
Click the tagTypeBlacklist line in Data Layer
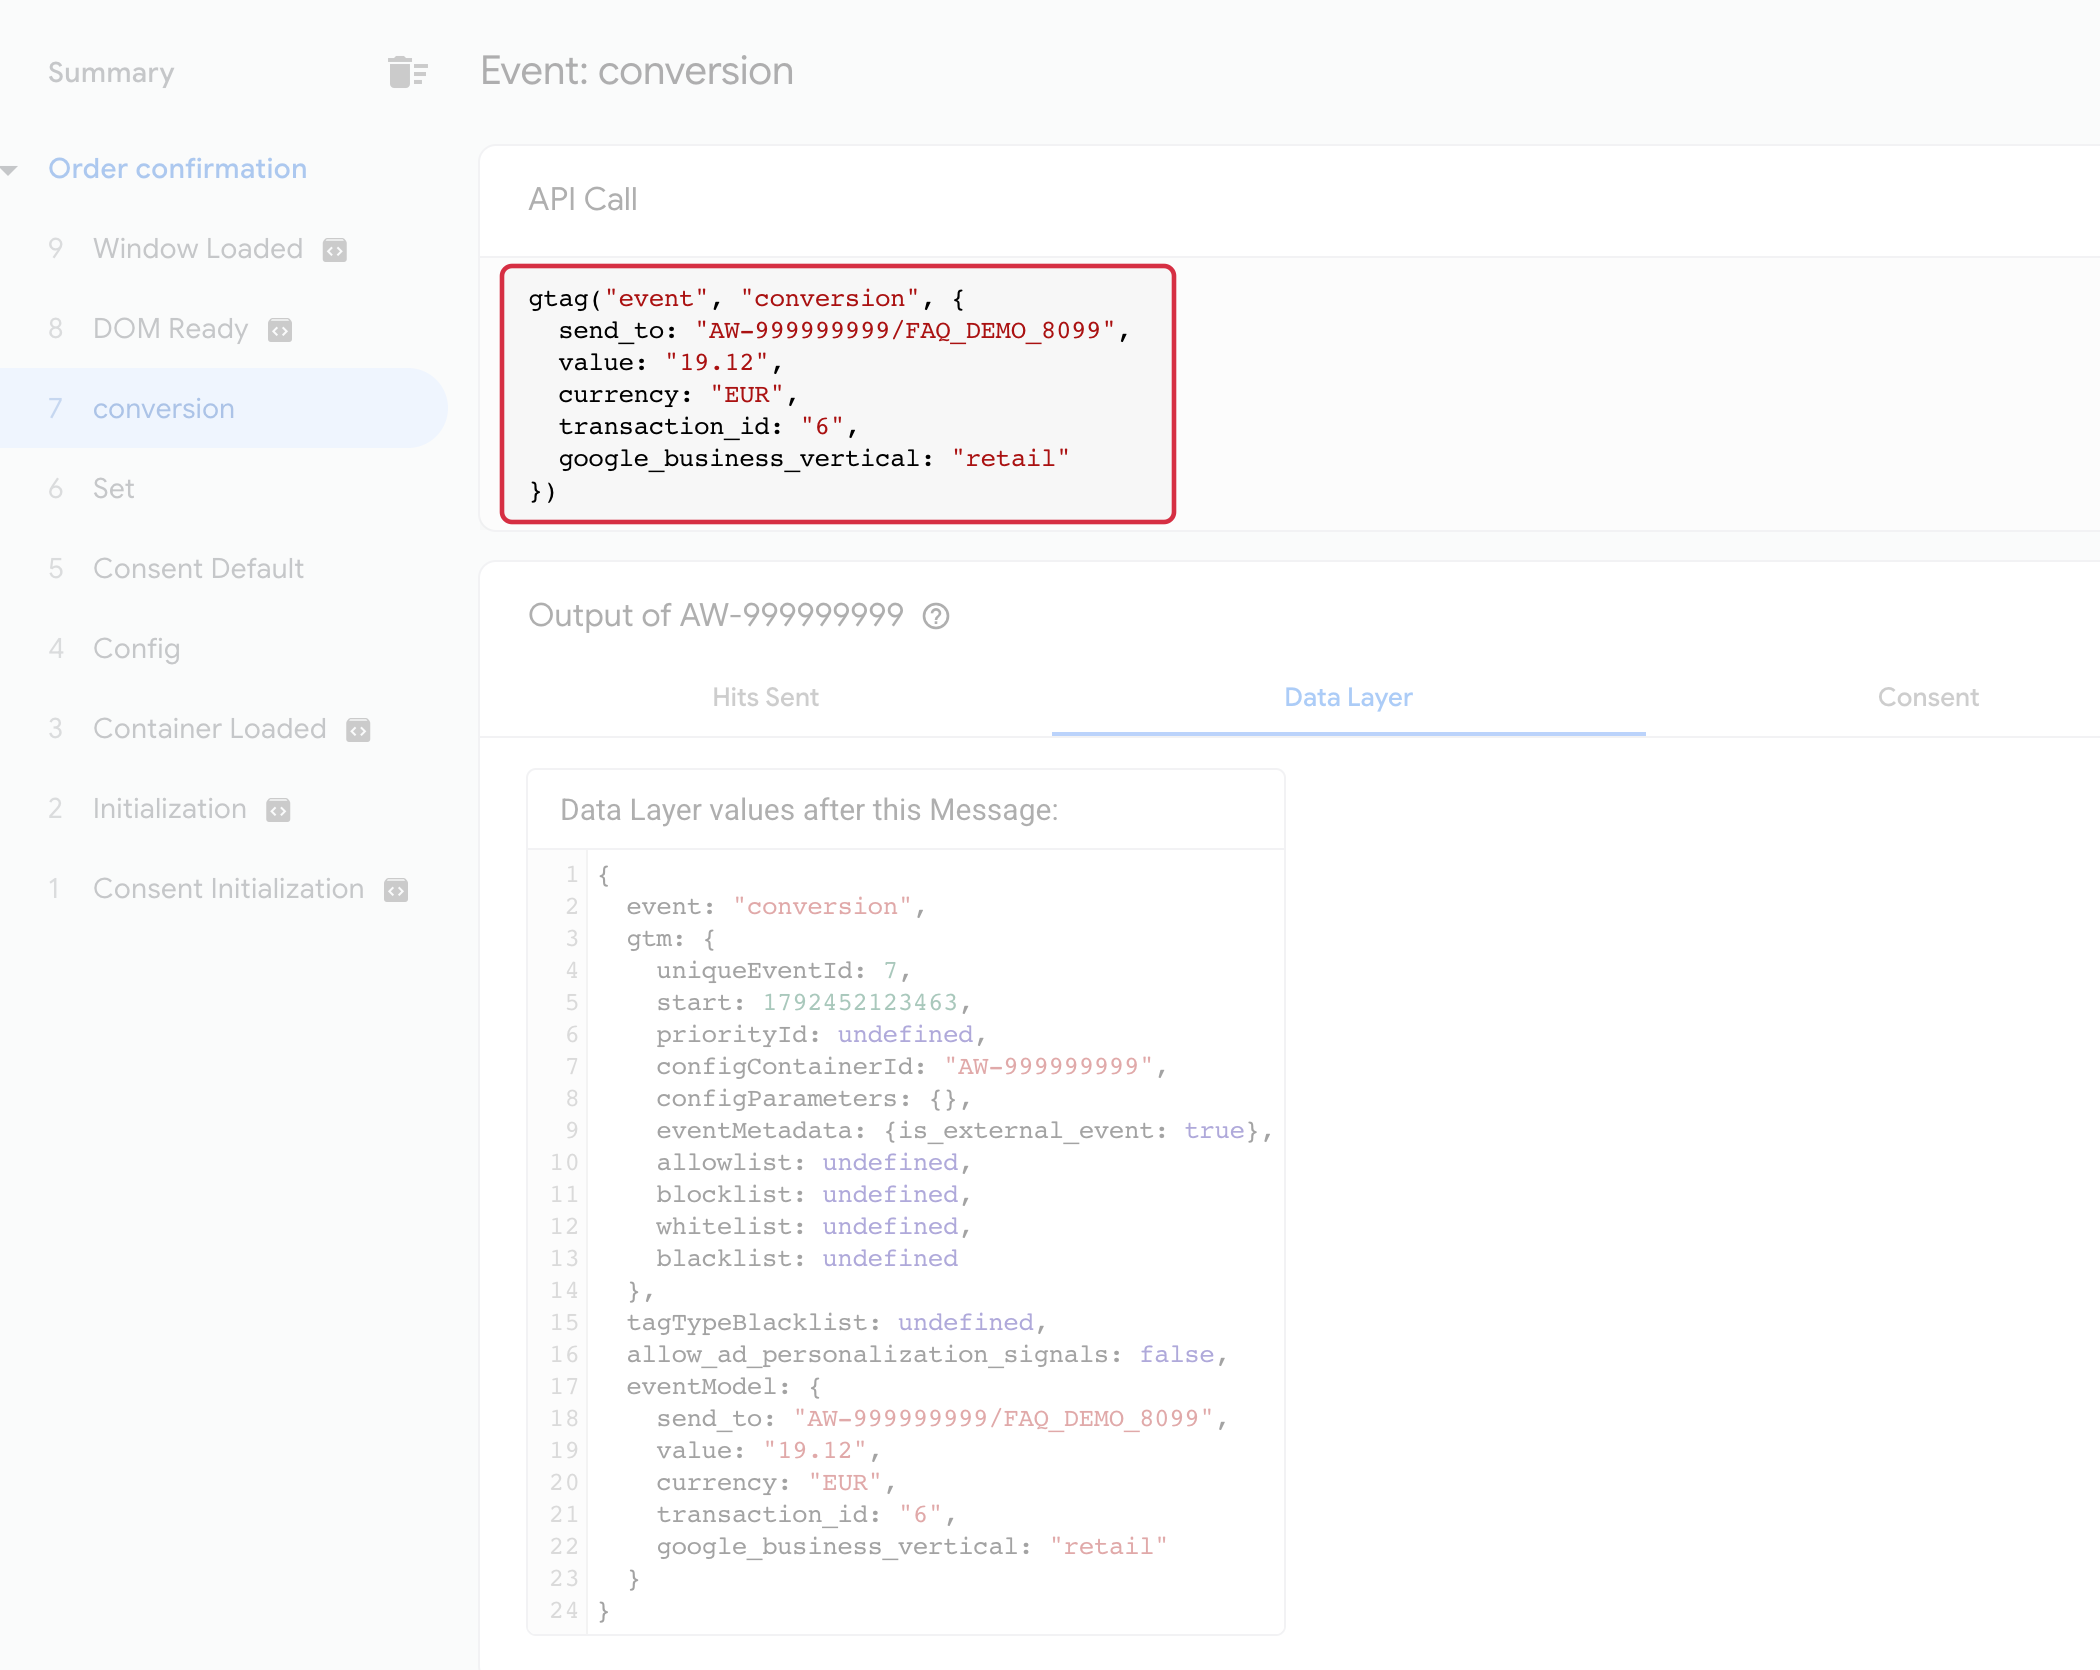pos(836,1322)
